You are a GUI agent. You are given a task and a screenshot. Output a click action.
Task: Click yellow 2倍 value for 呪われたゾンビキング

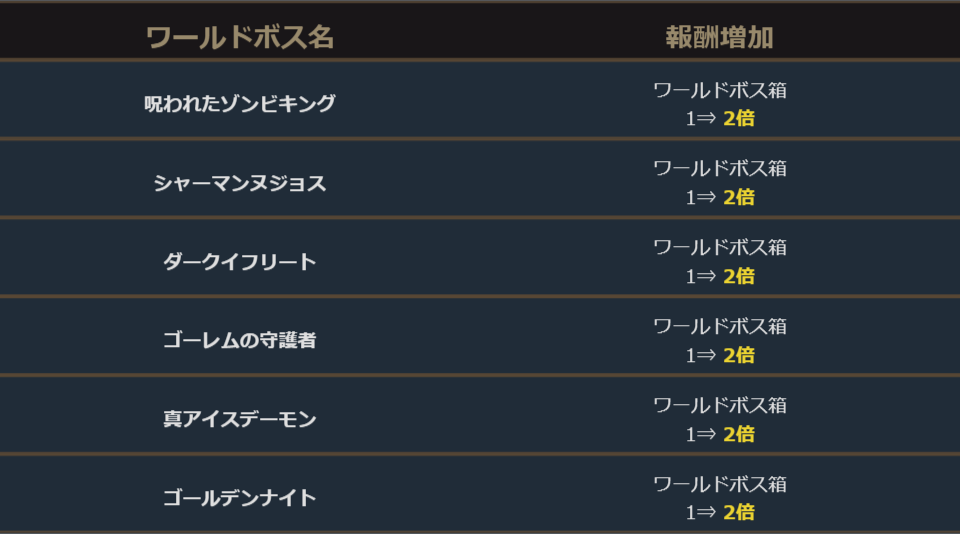tap(739, 118)
